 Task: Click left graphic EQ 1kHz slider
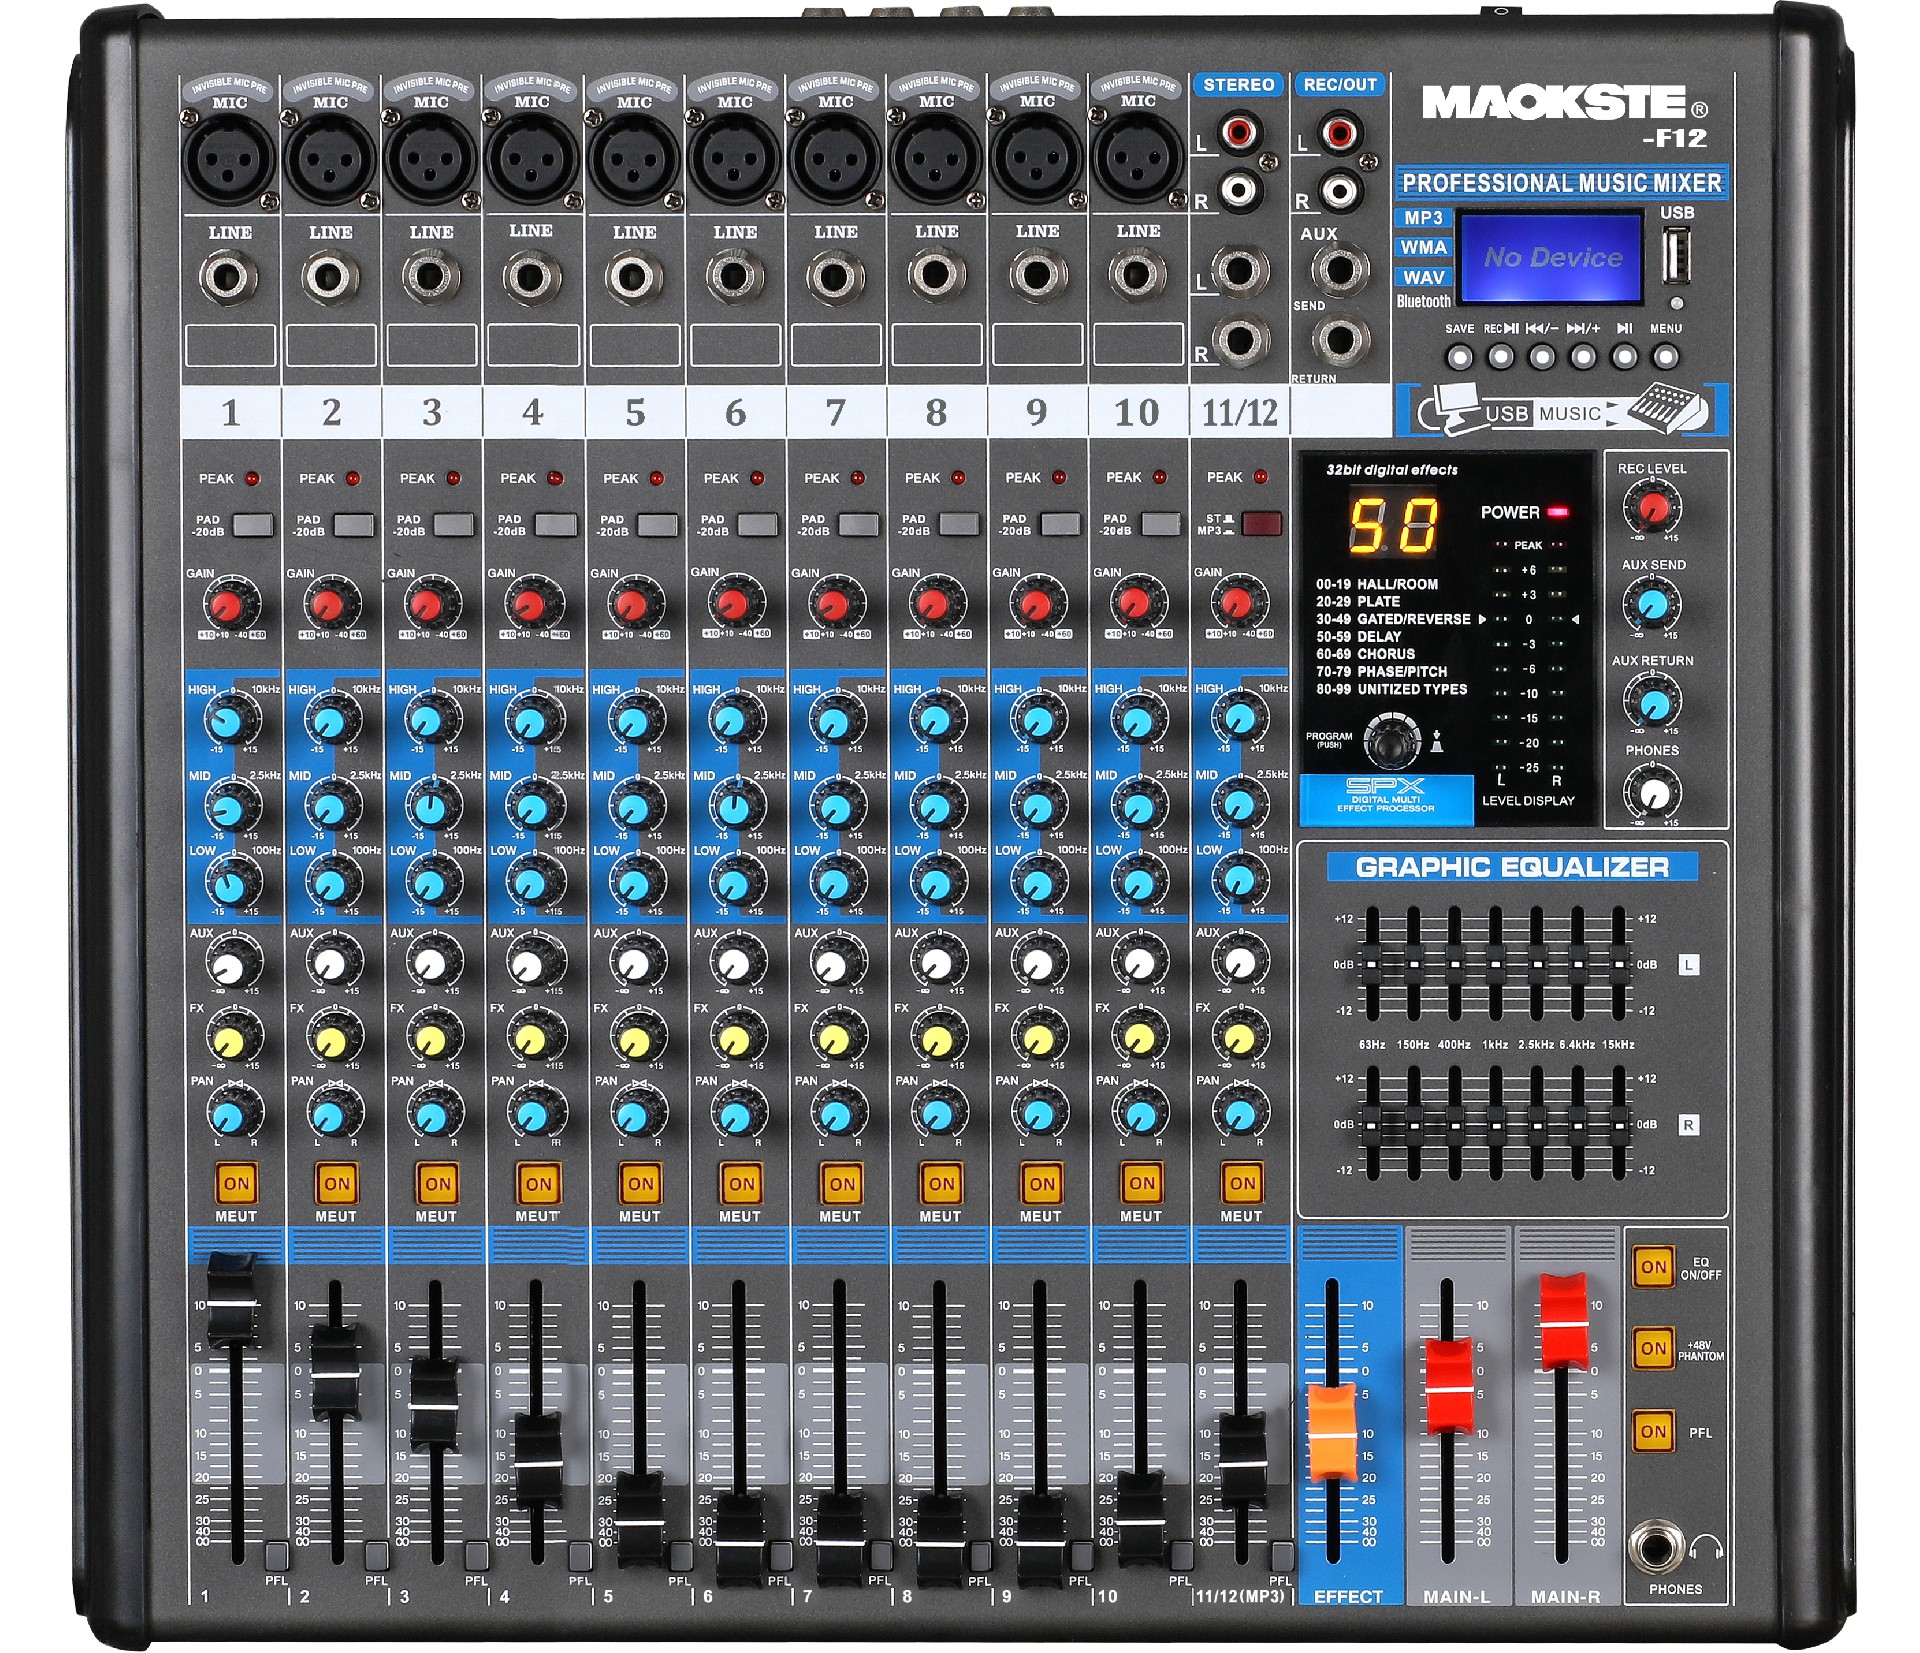[1495, 964]
